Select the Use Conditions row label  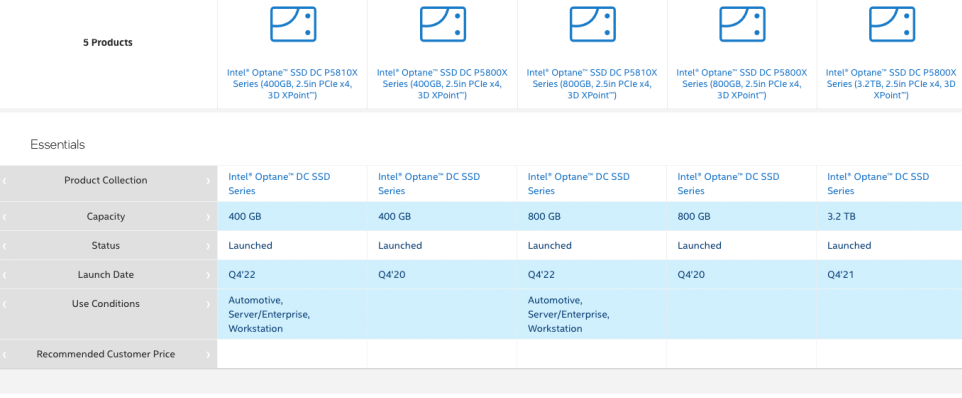(106, 304)
